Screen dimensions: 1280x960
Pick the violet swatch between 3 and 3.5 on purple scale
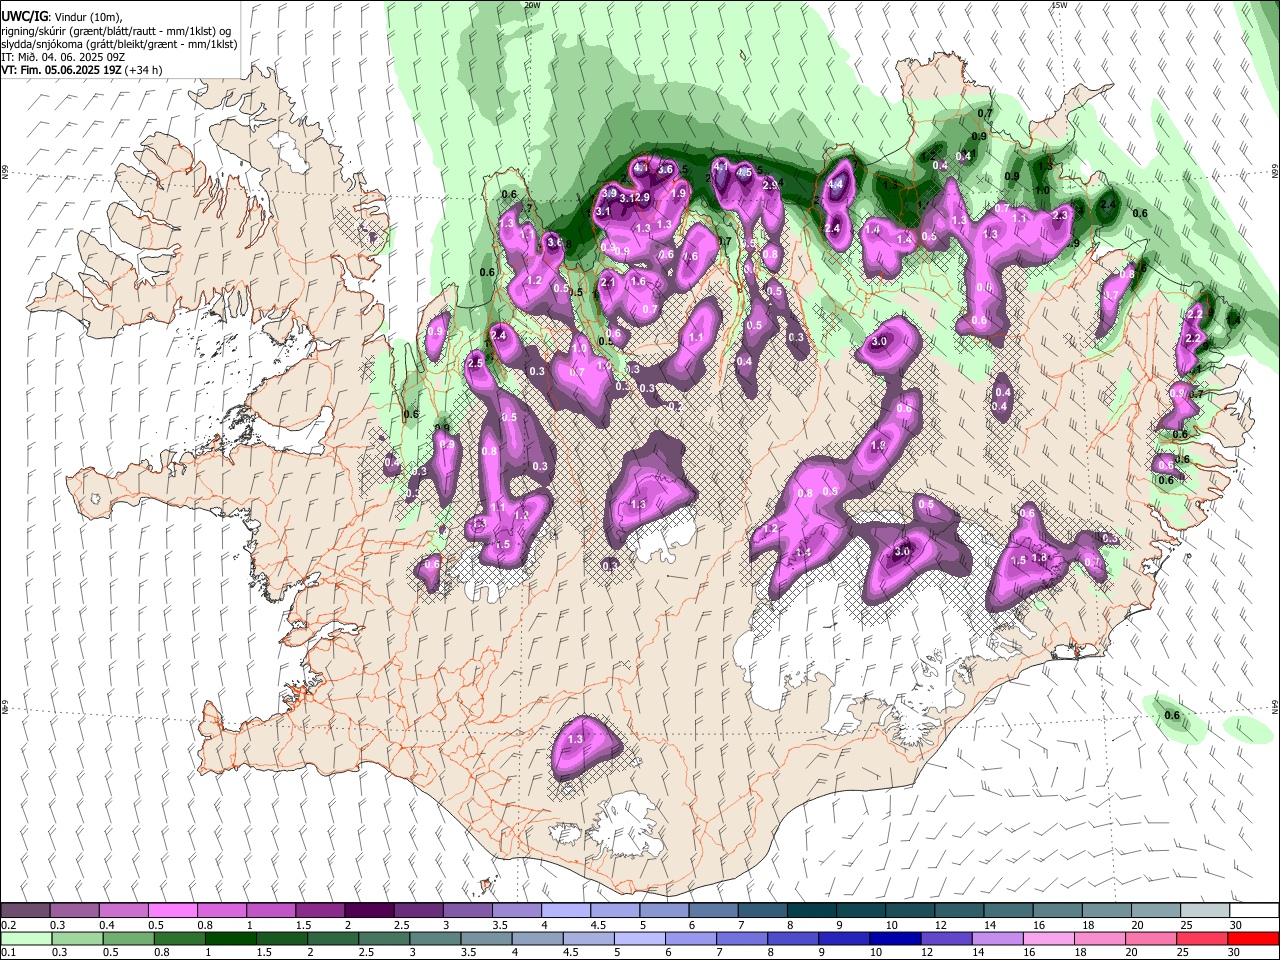click(466, 911)
